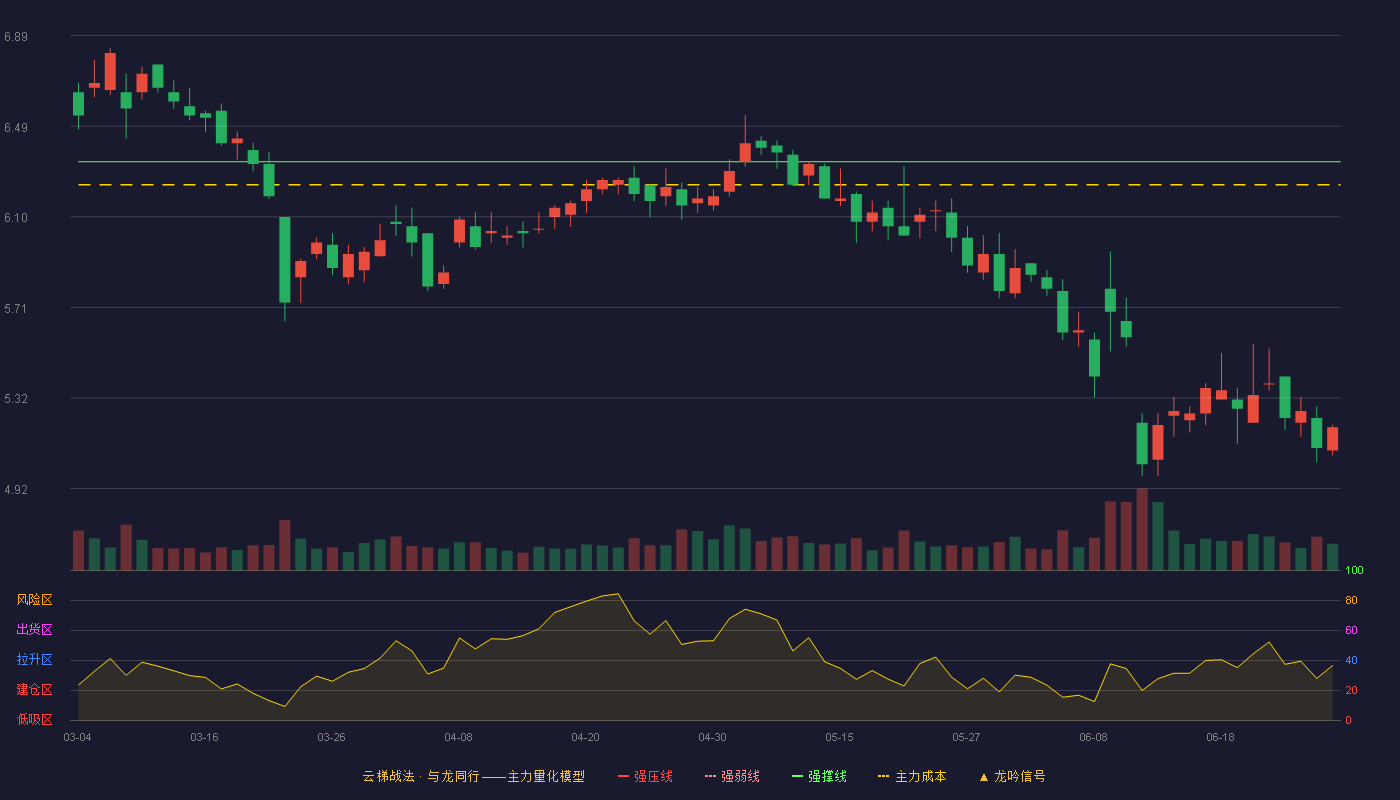Screen dimensions: 1400x800
Task: Click the red 20 indicator scale value
Action: coord(1351,690)
